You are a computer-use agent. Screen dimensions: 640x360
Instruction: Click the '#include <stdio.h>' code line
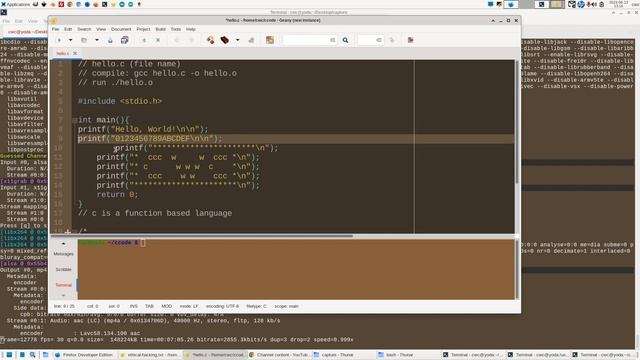point(120,101)
